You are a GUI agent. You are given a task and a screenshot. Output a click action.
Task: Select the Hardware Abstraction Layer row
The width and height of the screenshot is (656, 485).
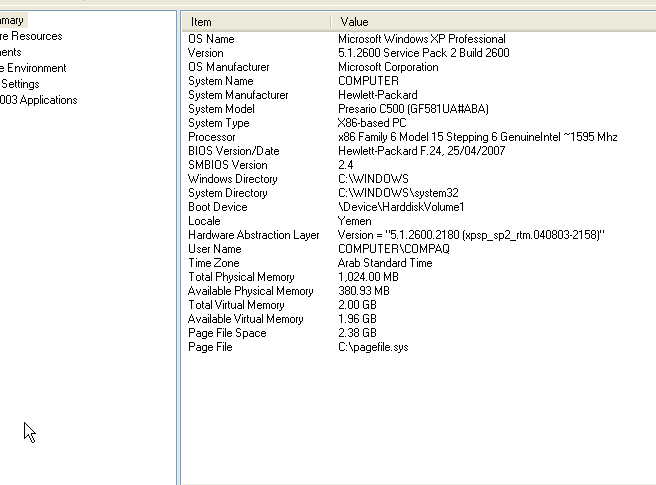click(x=253, y=235)
